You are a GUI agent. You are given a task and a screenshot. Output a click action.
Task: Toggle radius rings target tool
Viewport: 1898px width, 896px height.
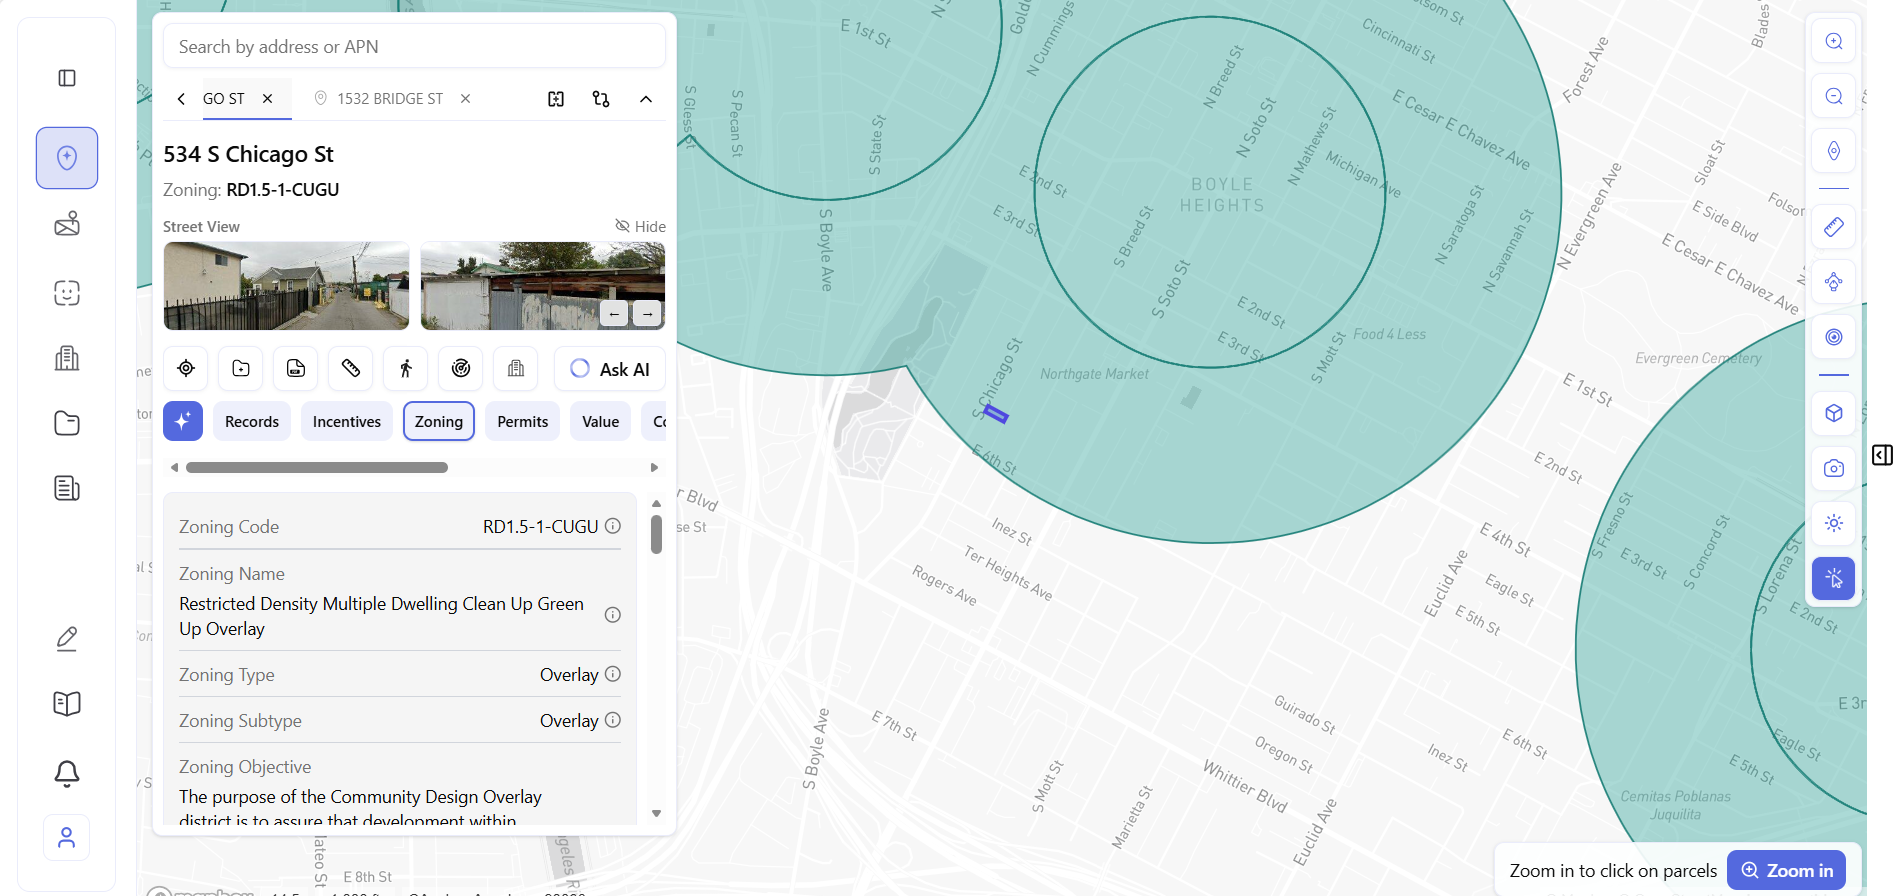pyautogui.click(x=1834, y=337)
